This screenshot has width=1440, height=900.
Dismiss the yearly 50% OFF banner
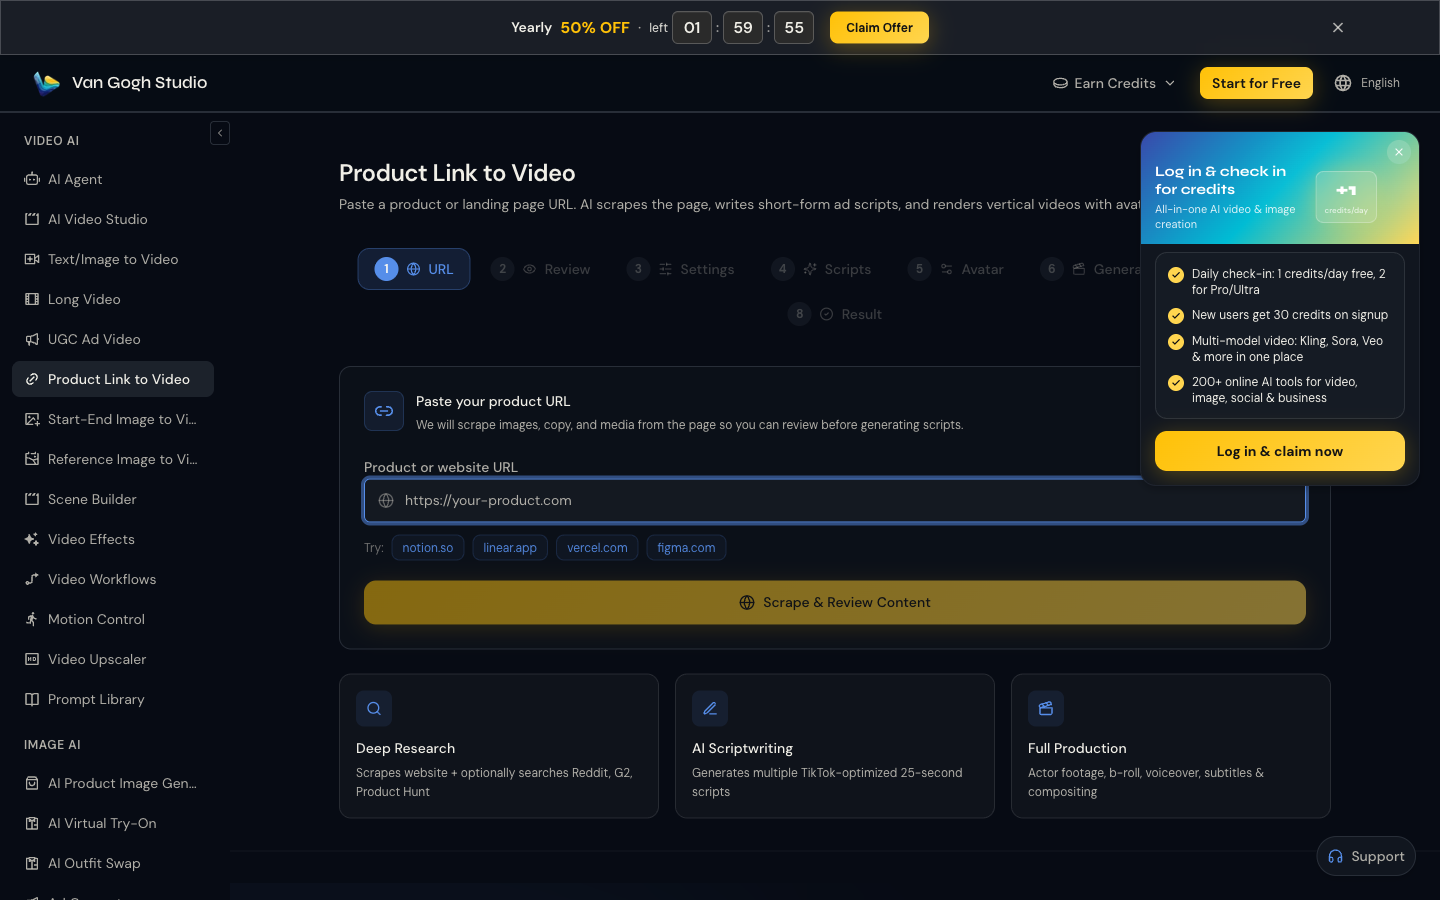1338,28
